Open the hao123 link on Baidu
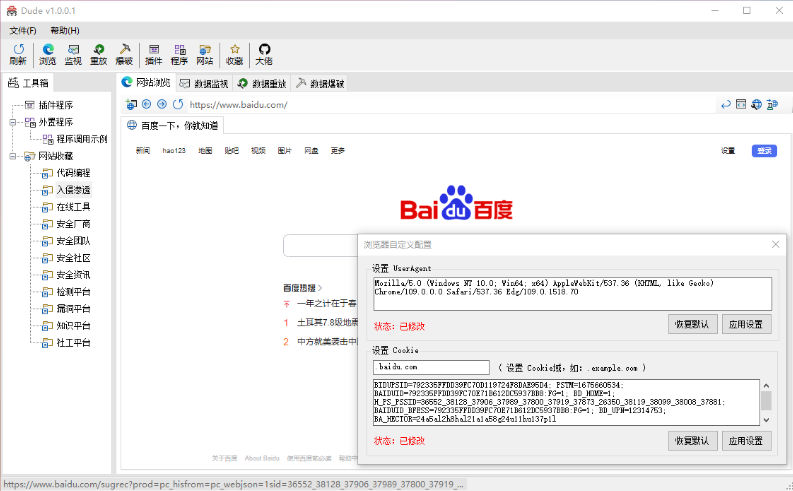Image resolution: width=793 pixels, height=491 pixels. (x=174, y=151)
